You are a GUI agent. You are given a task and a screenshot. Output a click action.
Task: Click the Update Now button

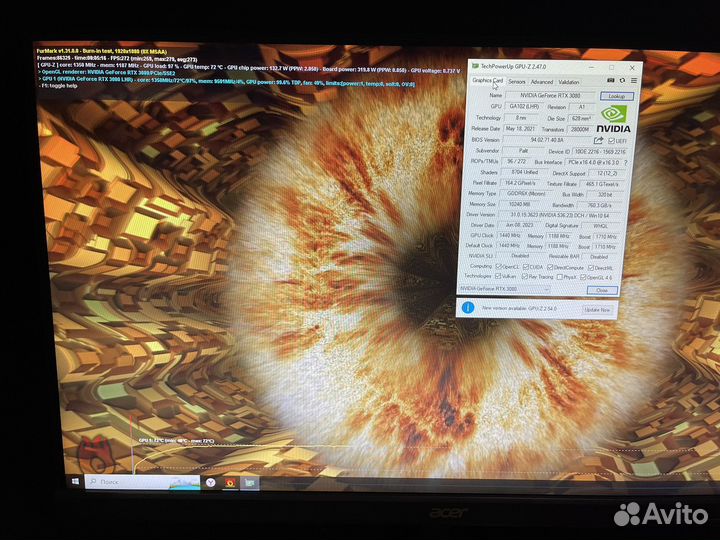597,310
